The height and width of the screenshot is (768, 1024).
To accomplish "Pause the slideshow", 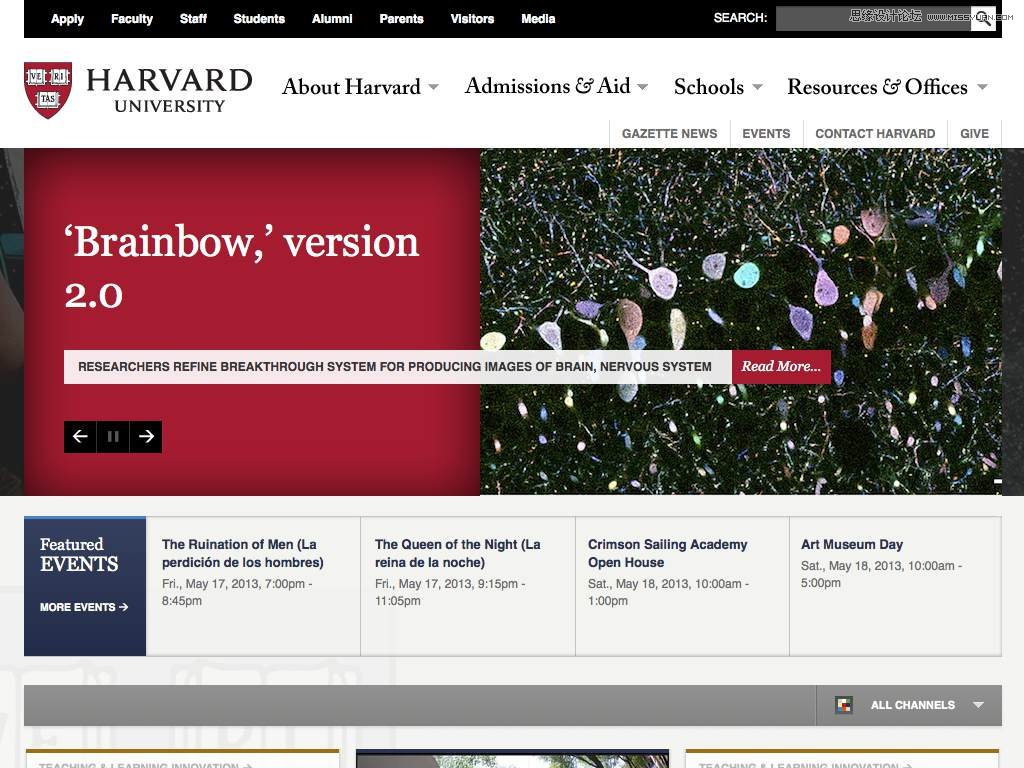I will click(x=113, y=436).
